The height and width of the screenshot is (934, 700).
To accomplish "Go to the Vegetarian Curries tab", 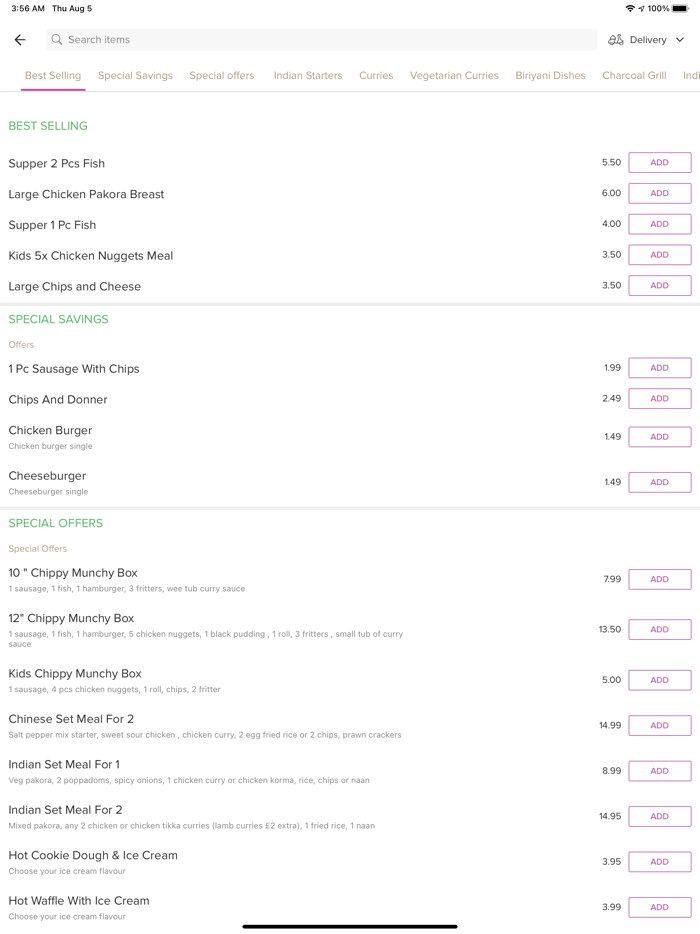I will pos(454,75).
